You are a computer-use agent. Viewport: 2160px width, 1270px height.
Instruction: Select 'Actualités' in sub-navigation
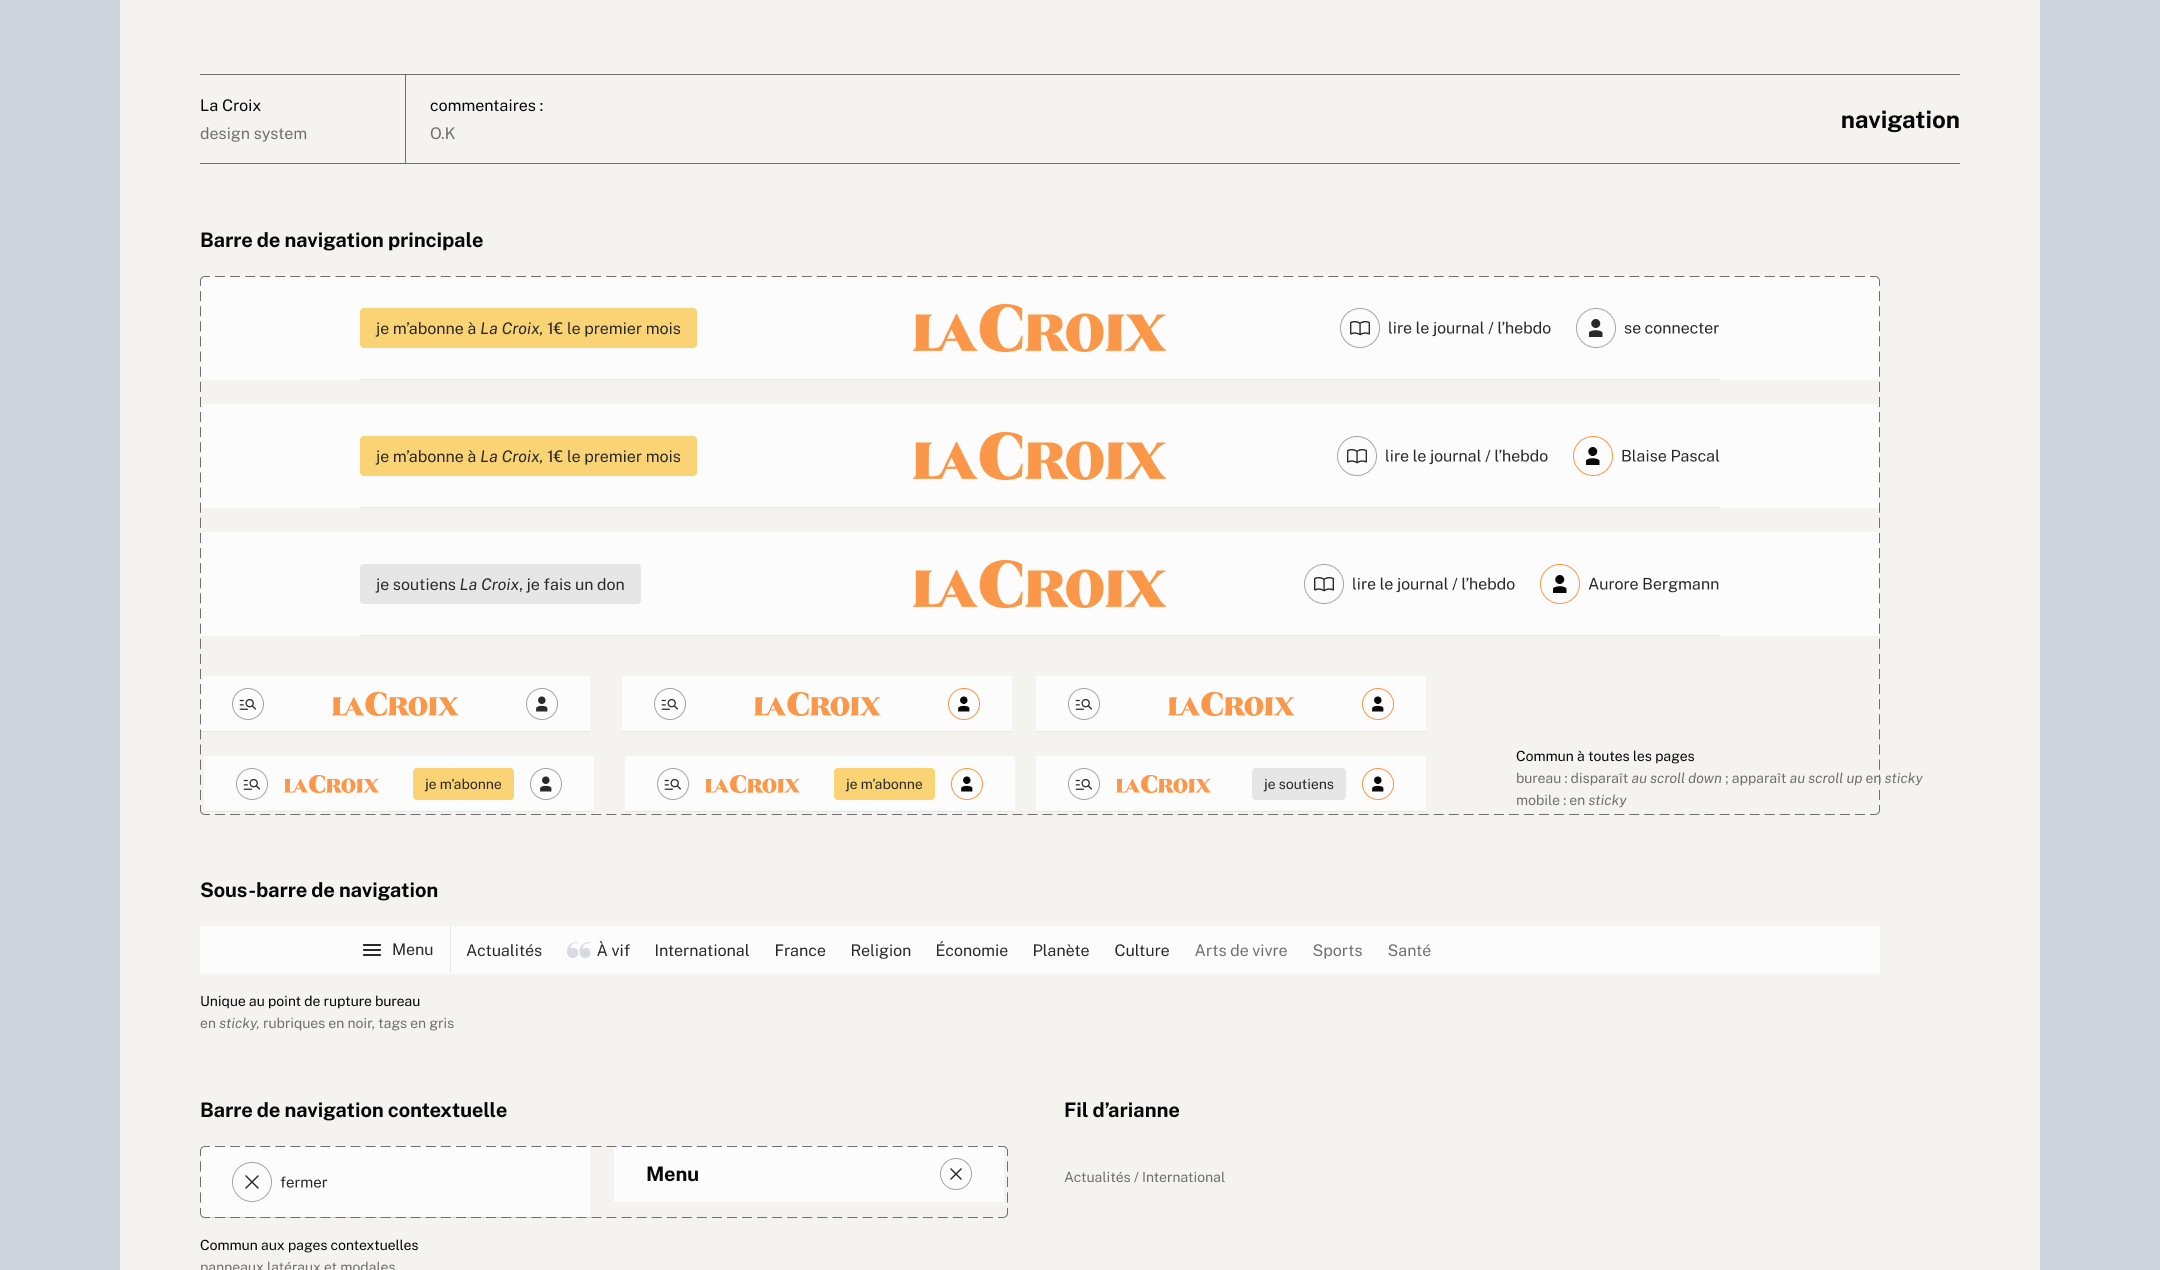pyautogui.click(x=504, y=950)
